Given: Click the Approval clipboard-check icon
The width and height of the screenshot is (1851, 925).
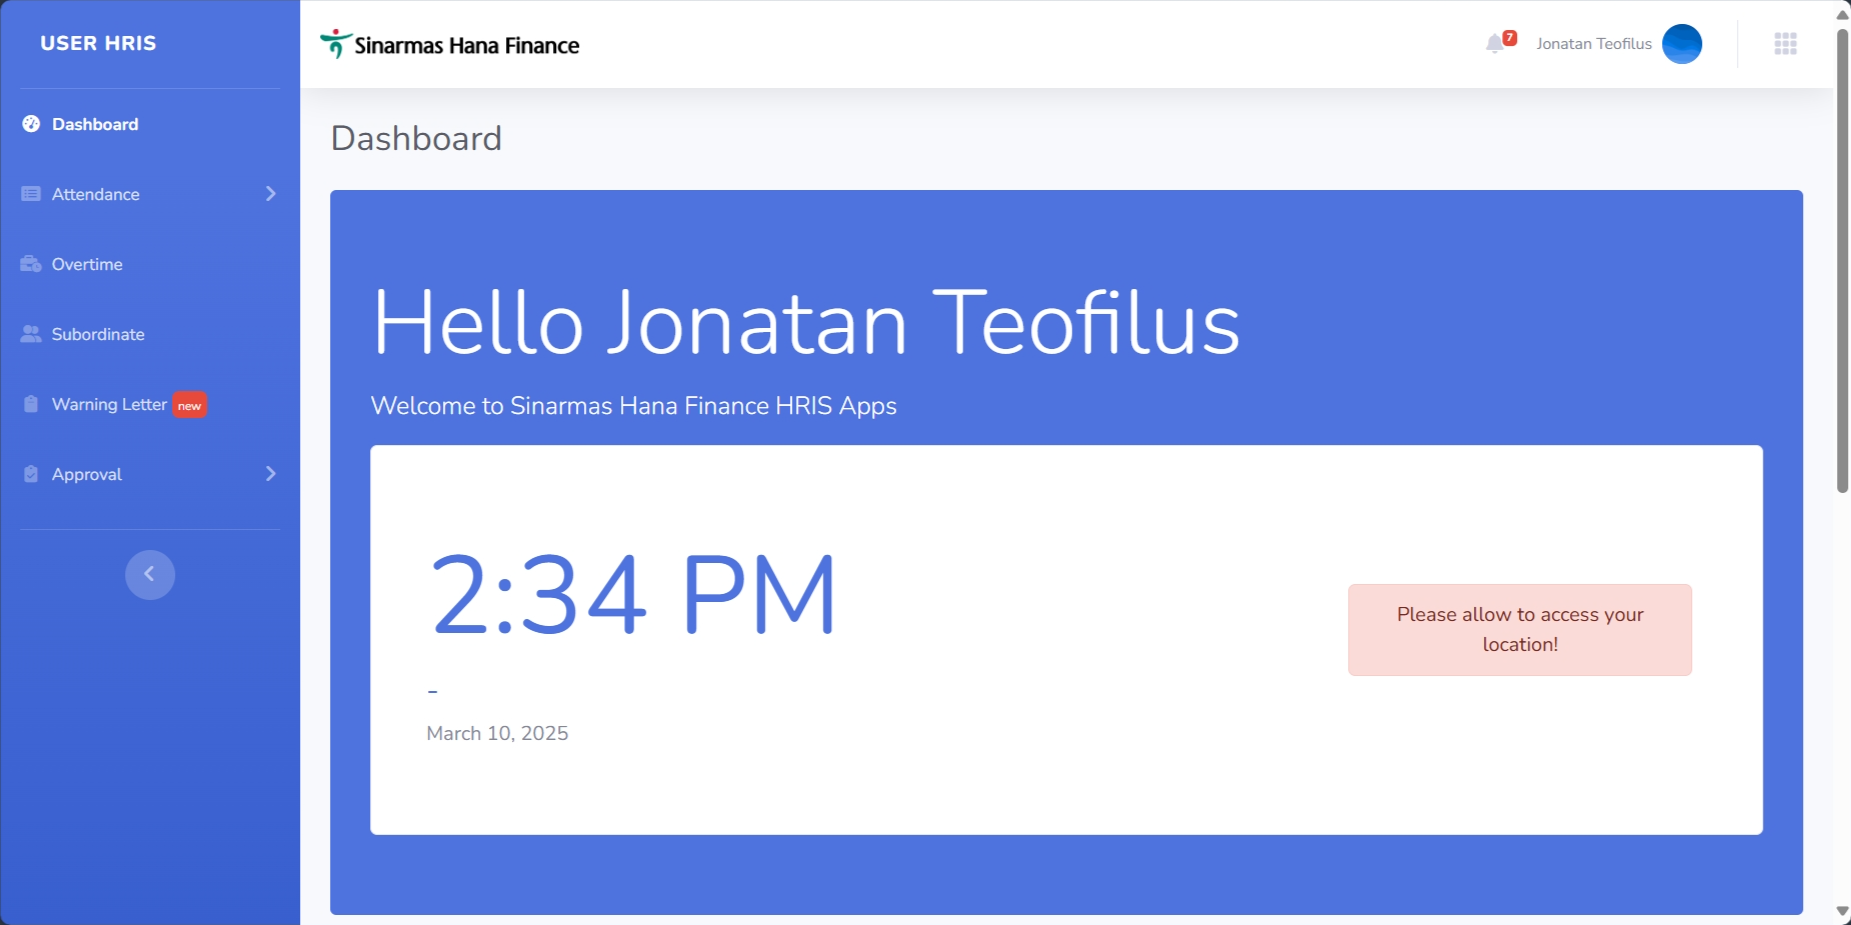Looking at the screenshot, I should click(31, 474).
